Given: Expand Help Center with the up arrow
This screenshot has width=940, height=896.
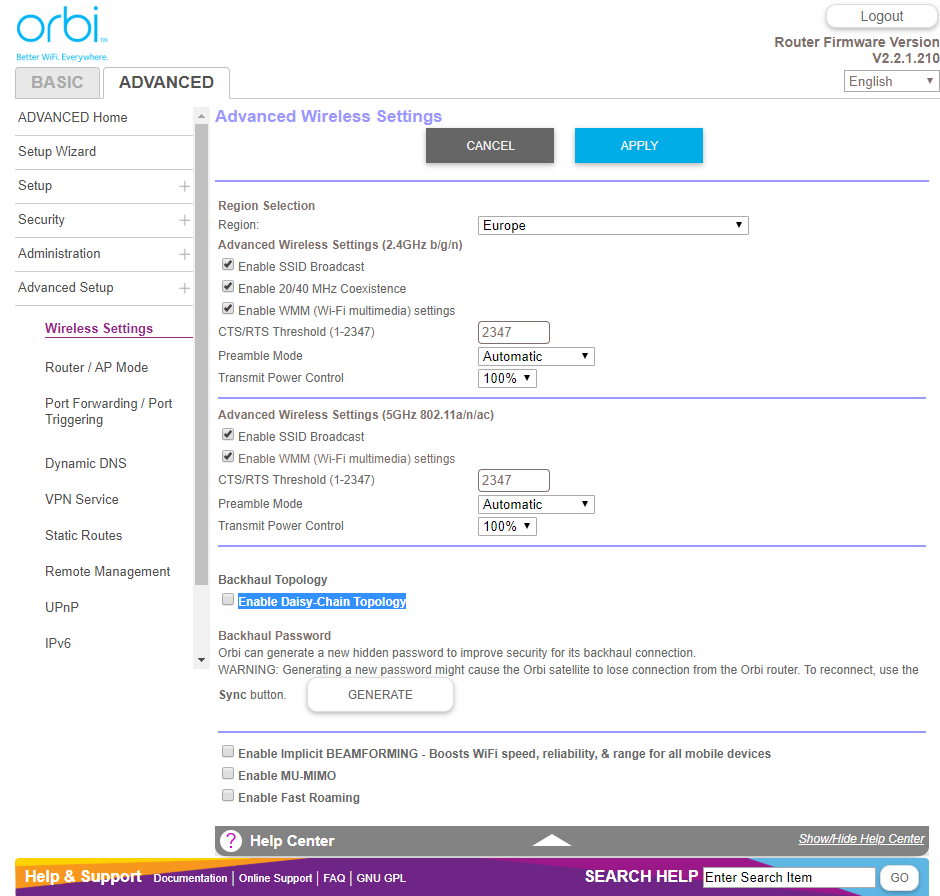Looking at the screenshot, I should 551,841.
